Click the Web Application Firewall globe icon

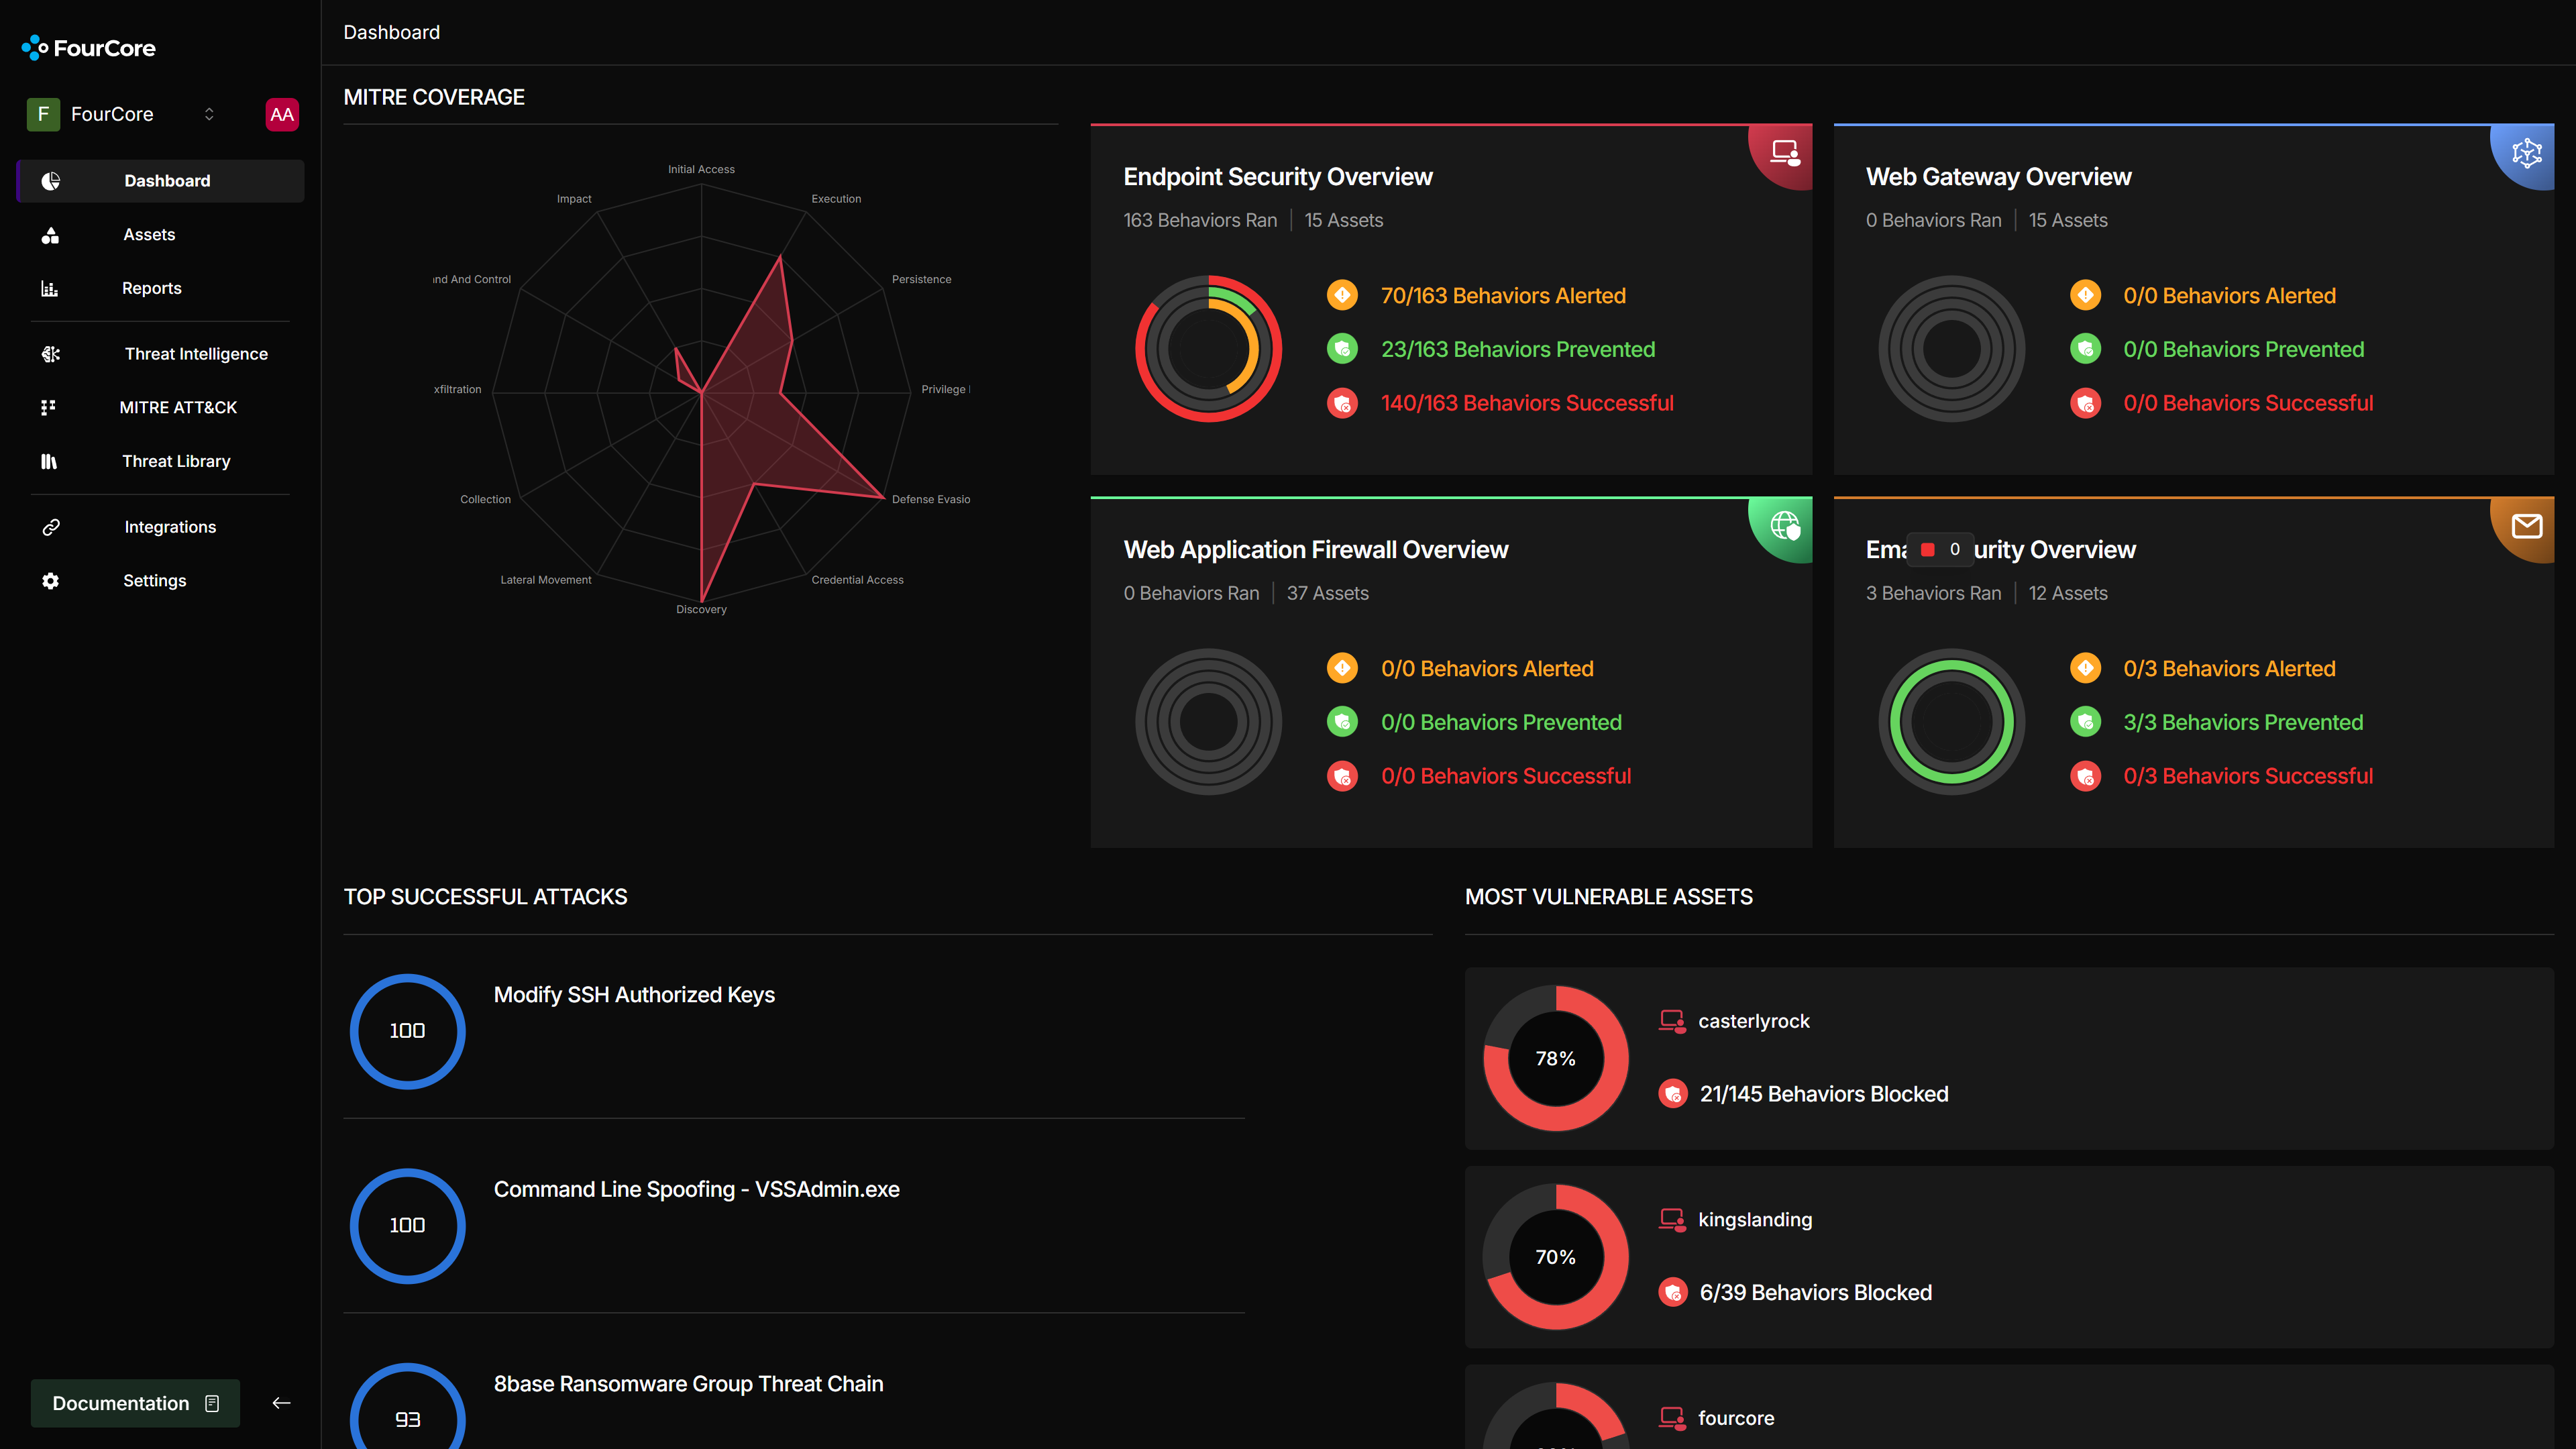pyautogui.click(x=1785, y=525)
